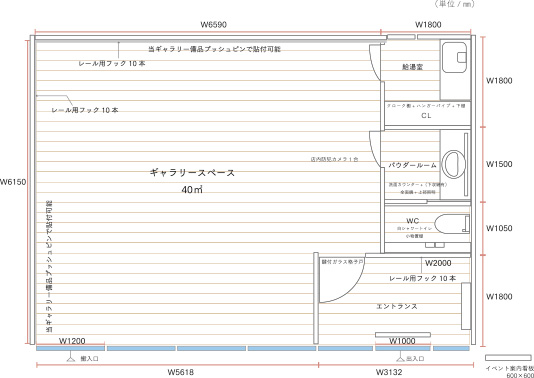Select the W3132 bottom dimension label

click(389, 372)
